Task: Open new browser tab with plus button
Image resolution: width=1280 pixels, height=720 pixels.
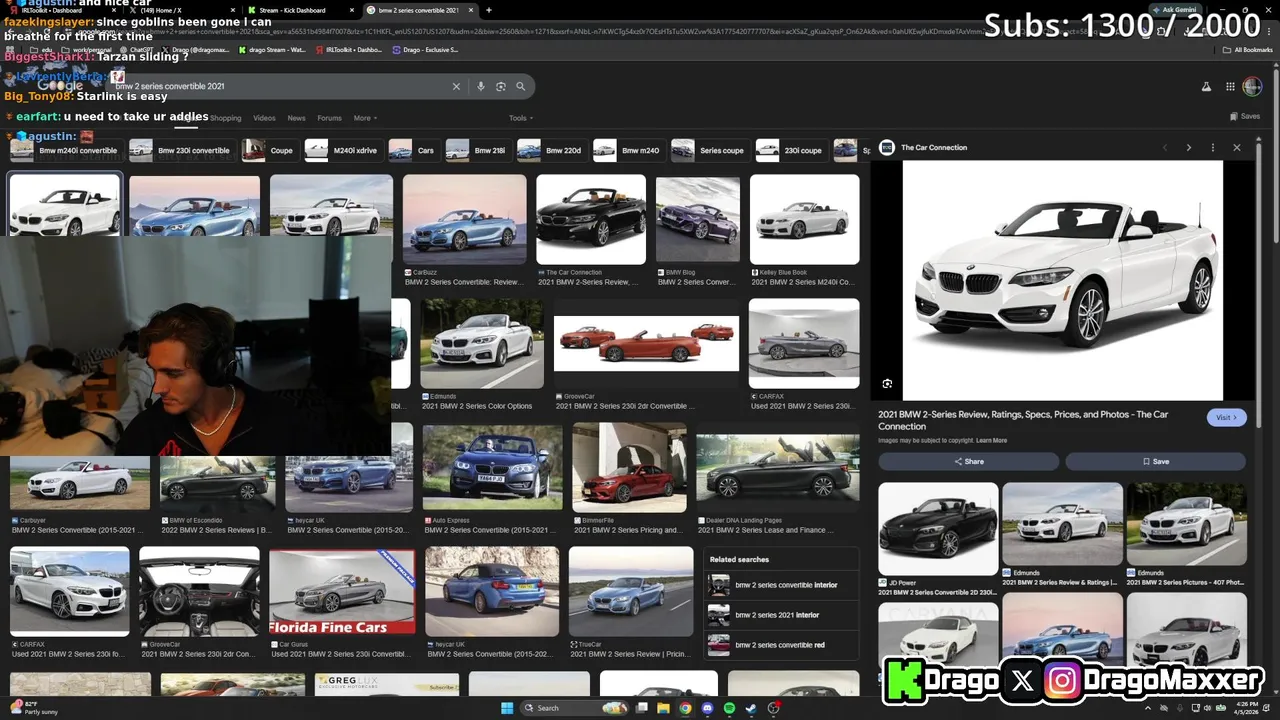Action: 489,10
